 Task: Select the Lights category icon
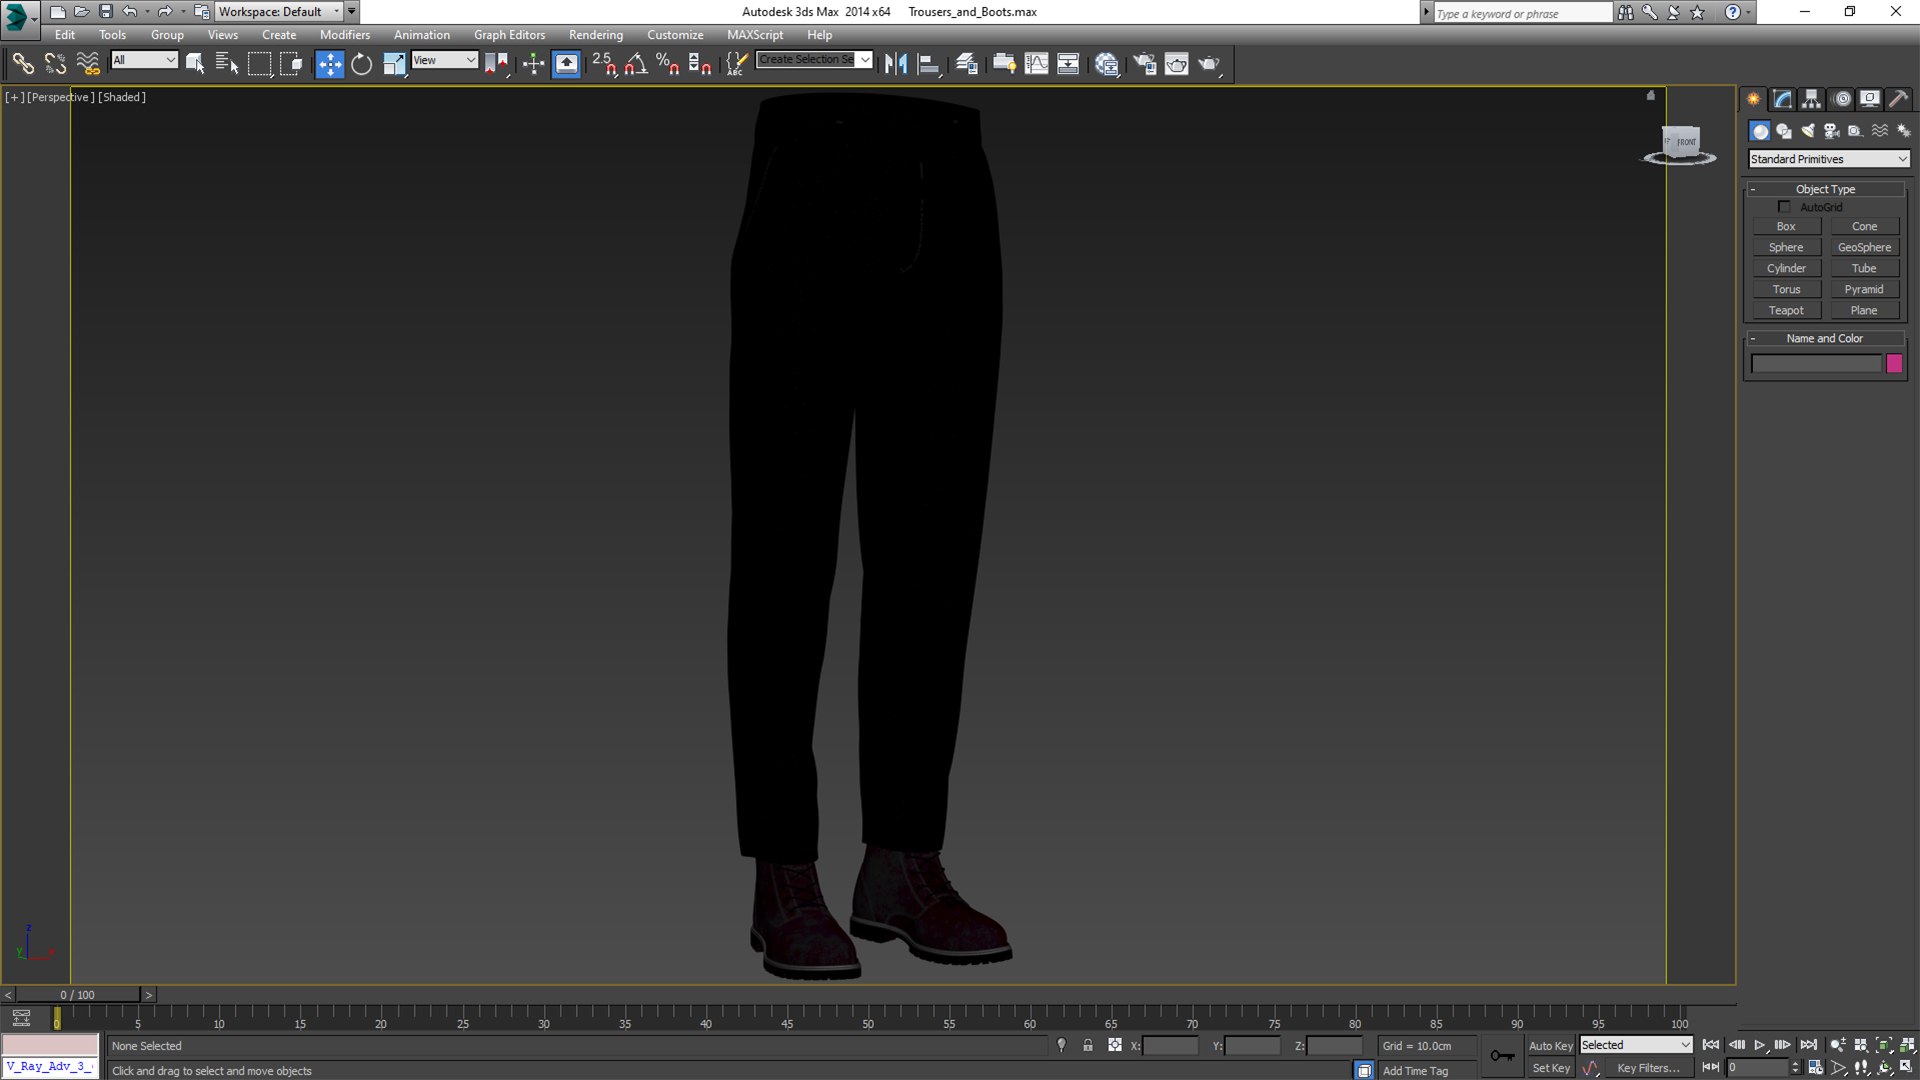pos(1808,131)
